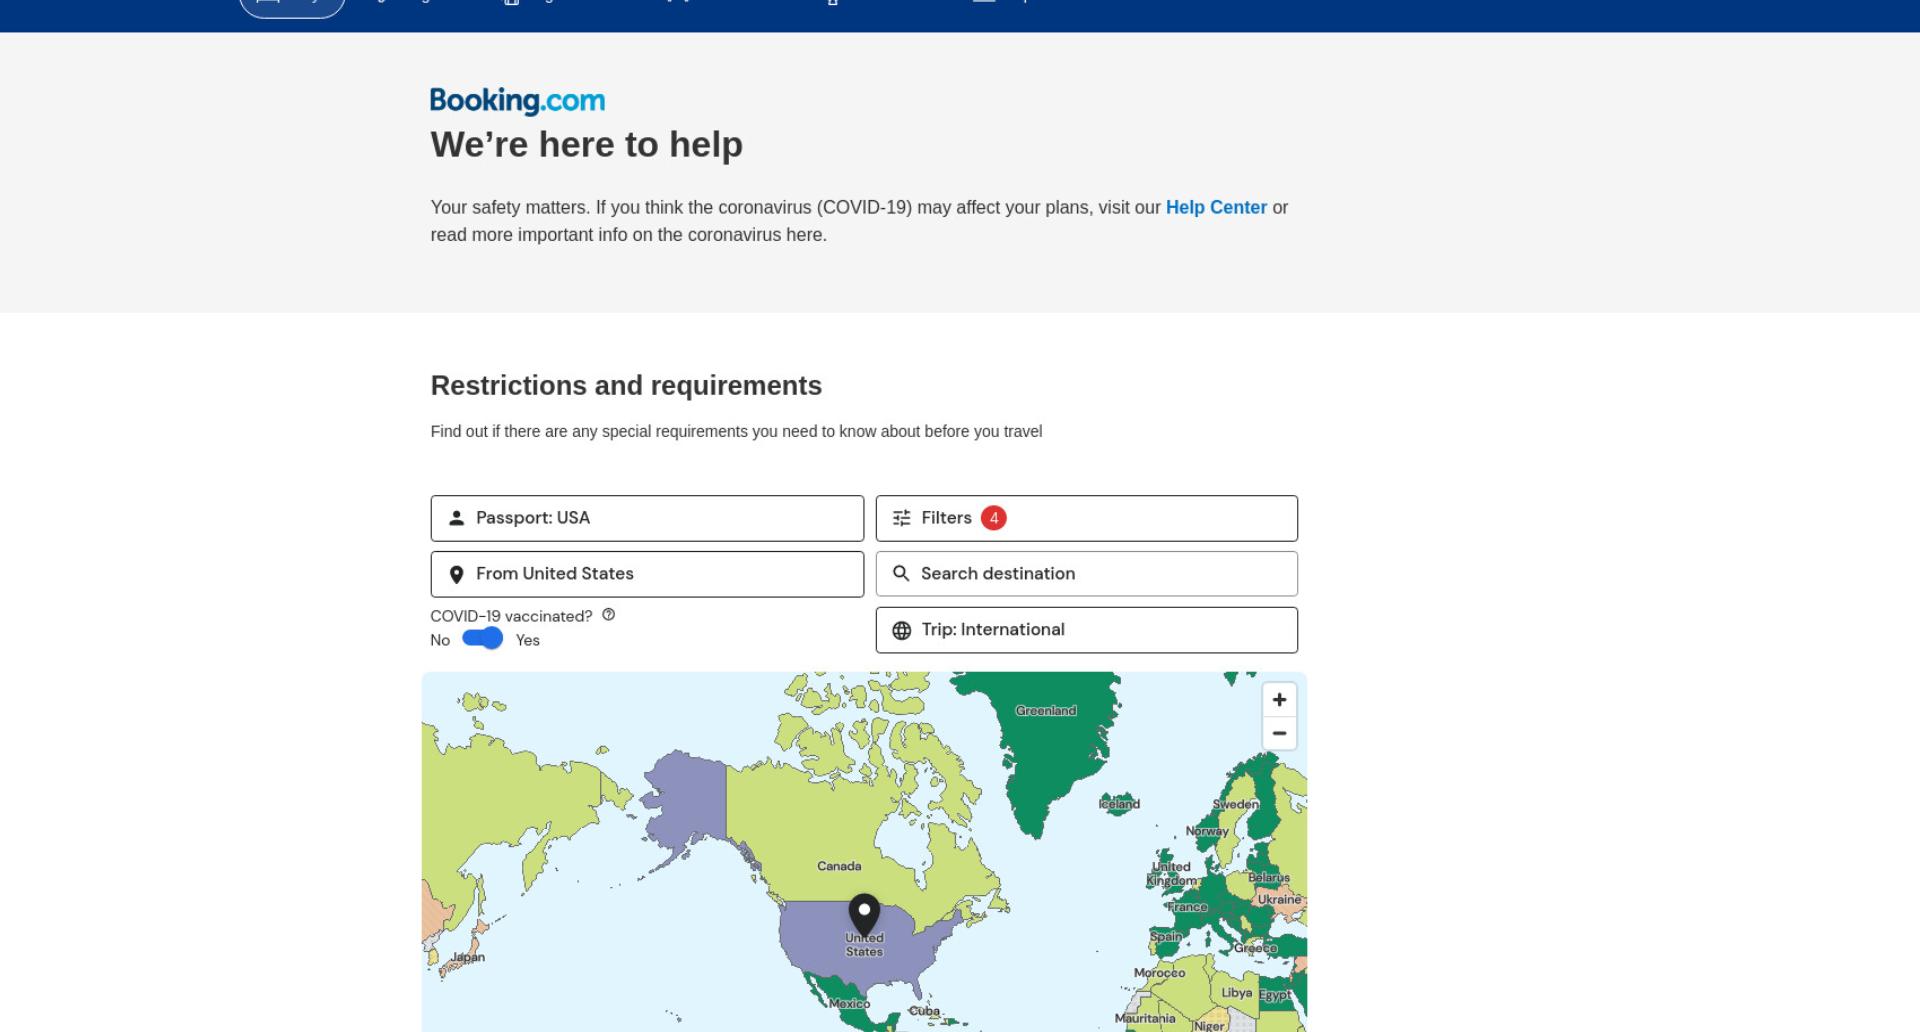
Task: Click the black map pin on United States
Action: pyautogui.click(x=864, y=915)
